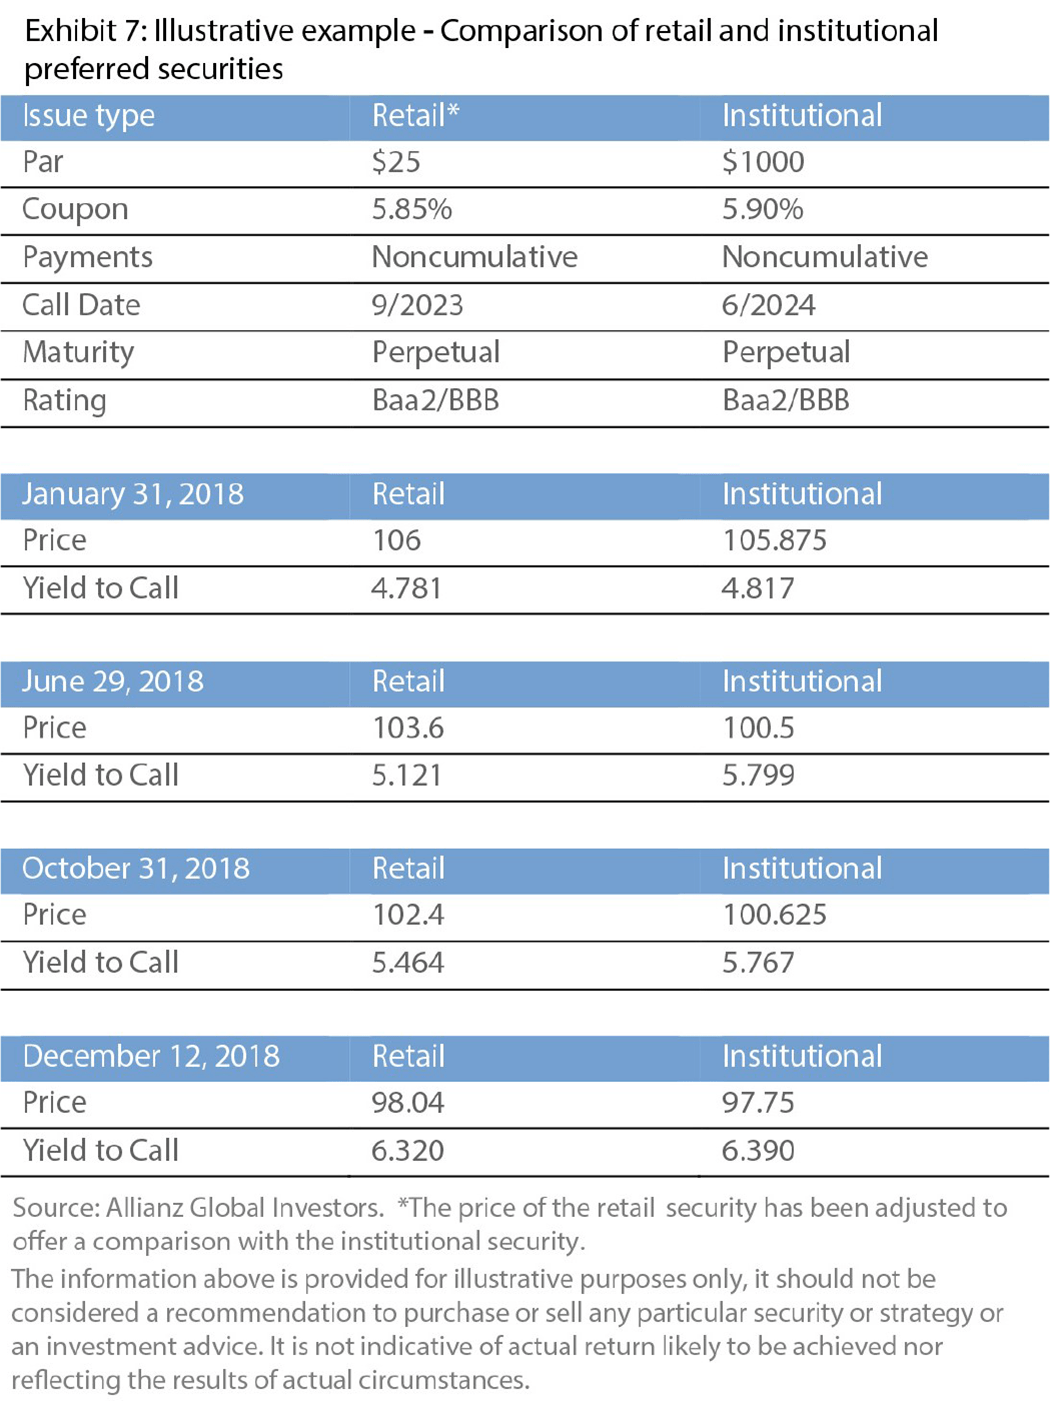Click the $1000 par value cell

click(763, 162)
